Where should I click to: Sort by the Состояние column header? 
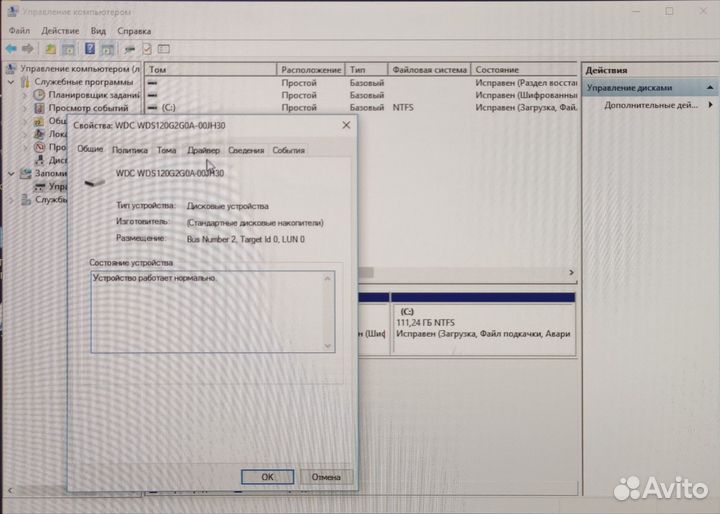click(524, 69)
